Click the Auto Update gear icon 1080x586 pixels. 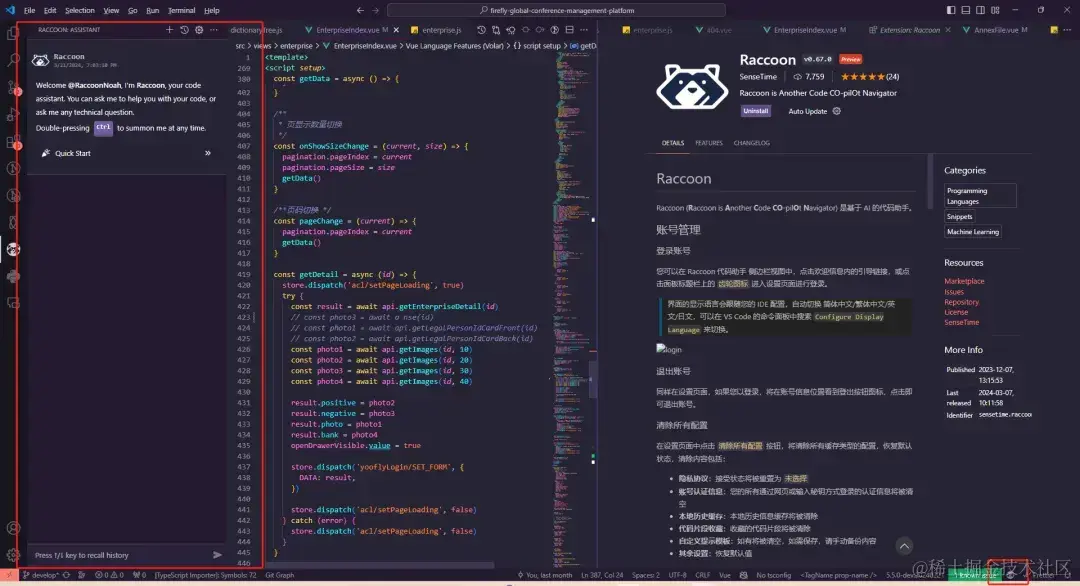coord(836,111)
